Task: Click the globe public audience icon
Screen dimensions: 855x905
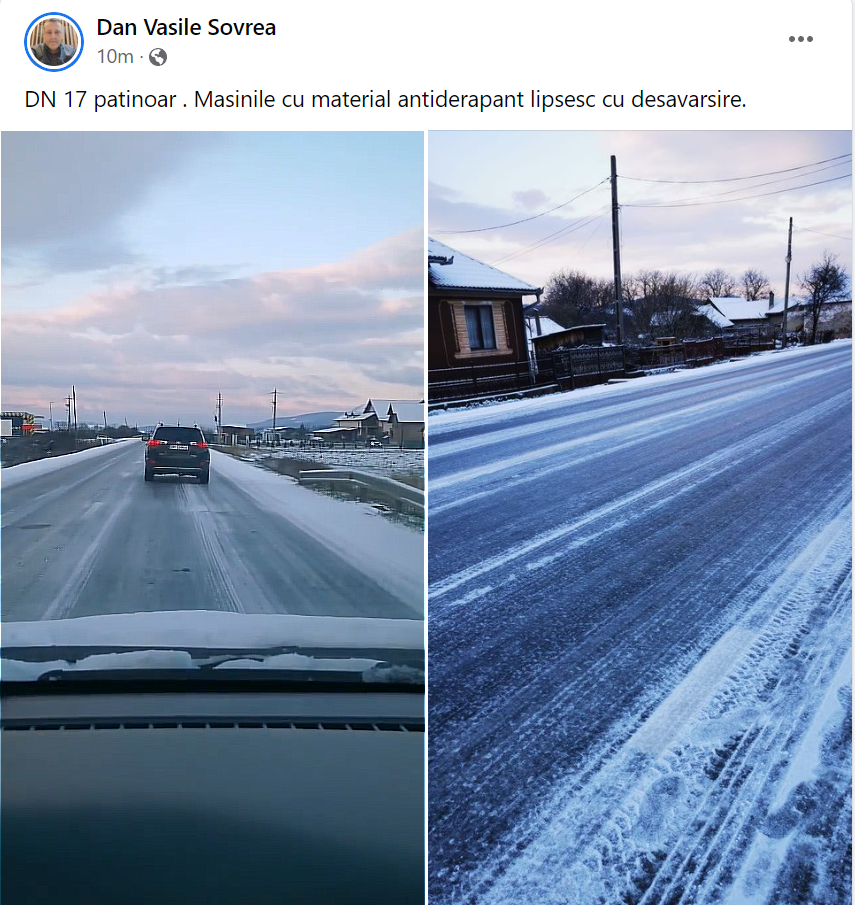Action: pyautogui.click(x=158, y=57)
